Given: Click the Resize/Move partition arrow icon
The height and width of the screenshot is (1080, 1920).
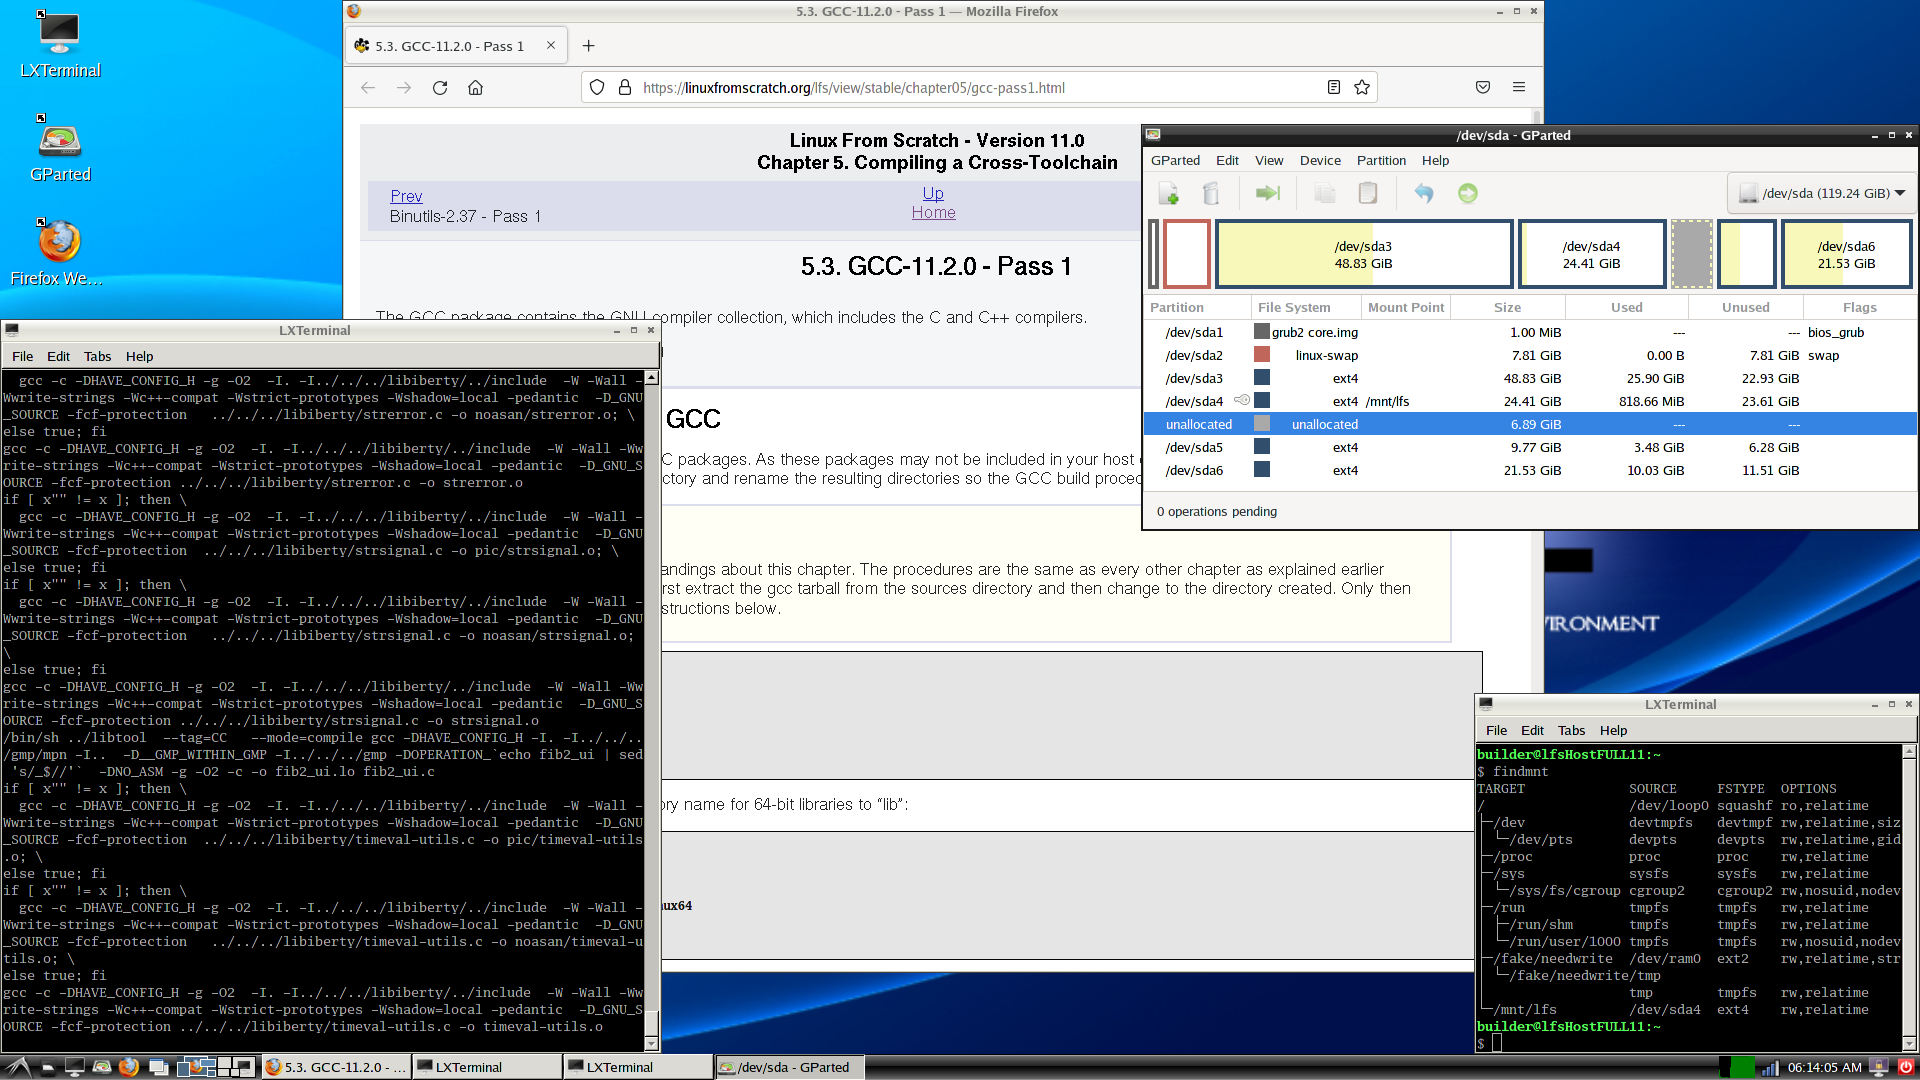Looking at the screenshot, I should (x=1268, y=194).
